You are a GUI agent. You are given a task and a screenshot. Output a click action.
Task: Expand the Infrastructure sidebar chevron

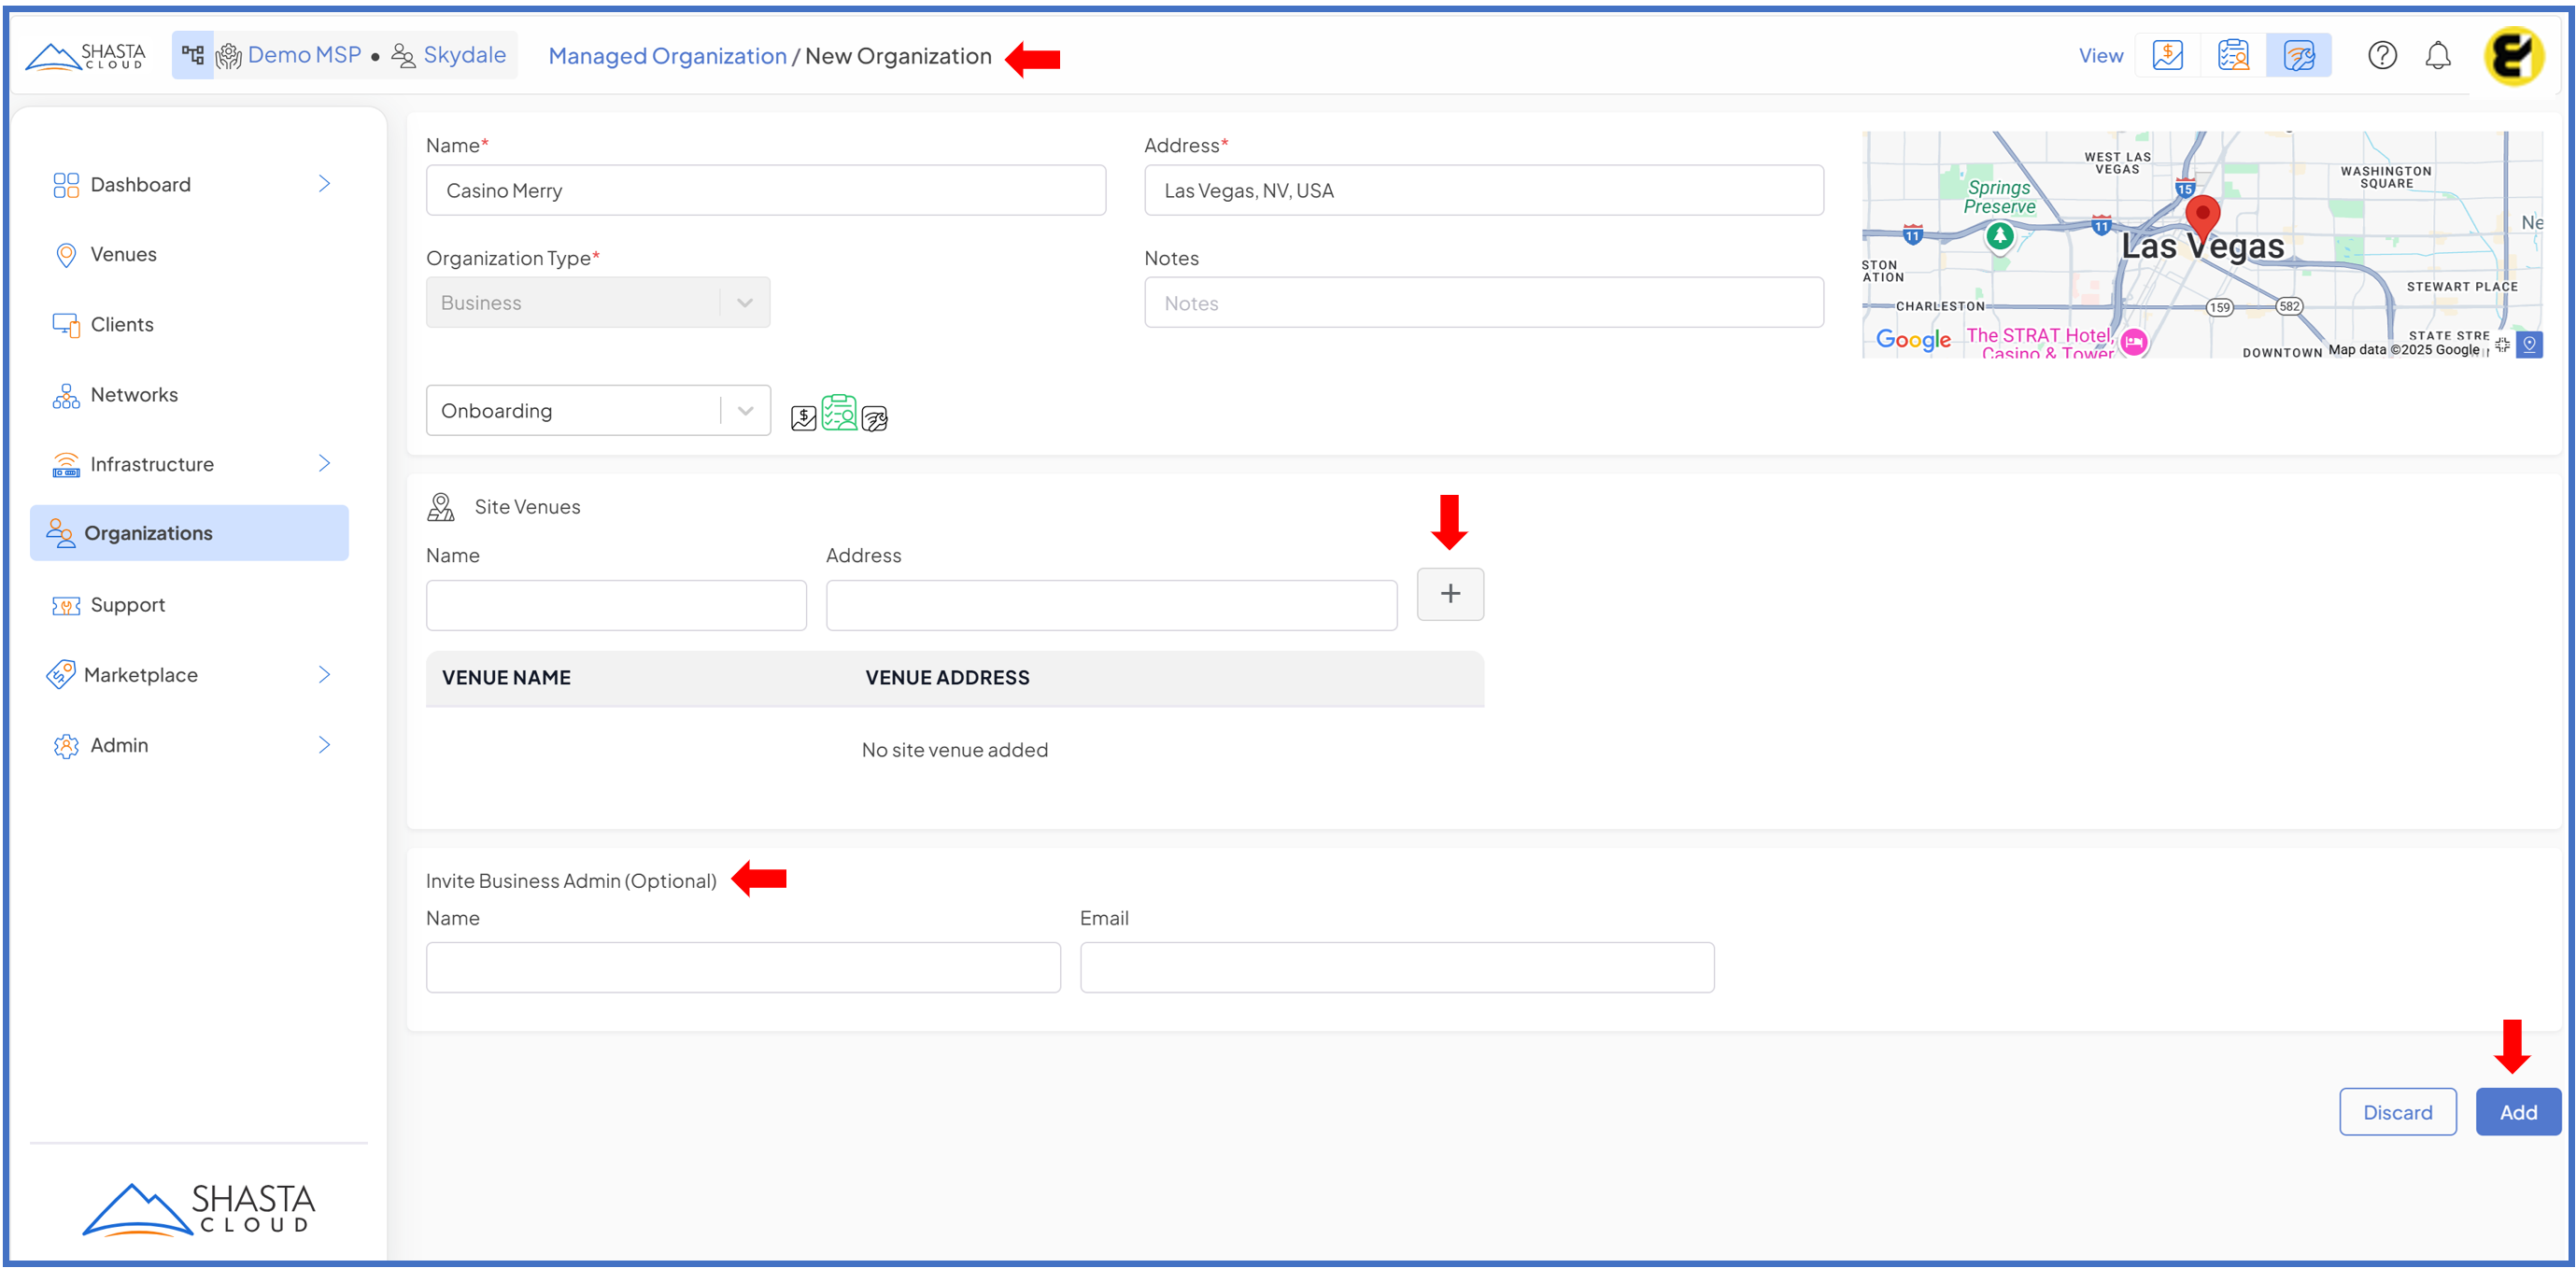tap(324, 463)
